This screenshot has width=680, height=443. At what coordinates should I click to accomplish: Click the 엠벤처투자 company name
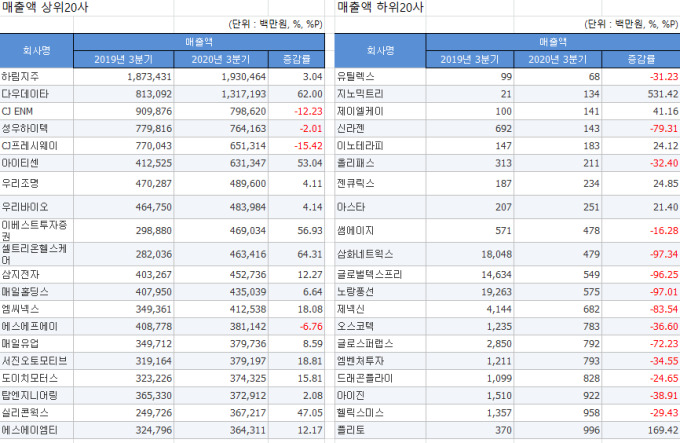pos(360,361)
